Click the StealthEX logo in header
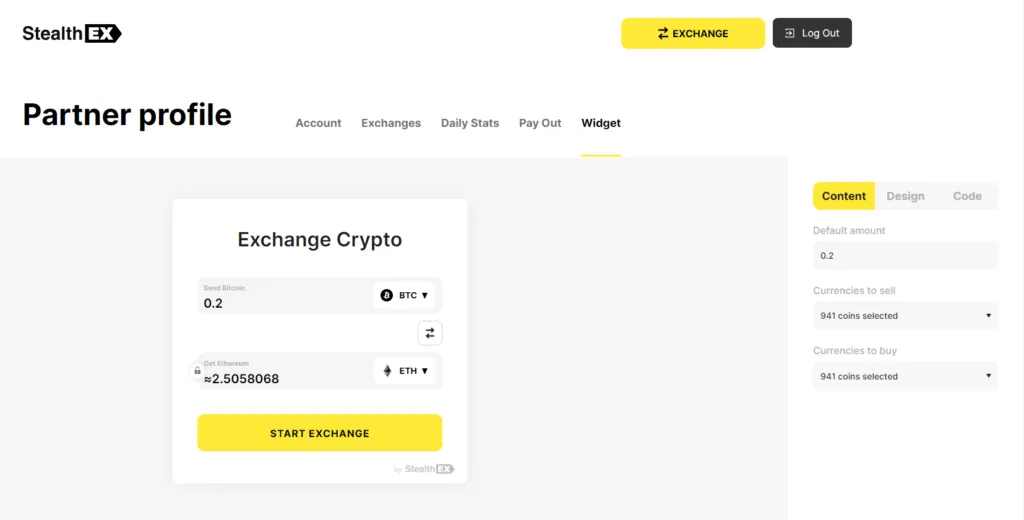The width and height of the screenshot is (1024, 520). click(x=72, y=33)
